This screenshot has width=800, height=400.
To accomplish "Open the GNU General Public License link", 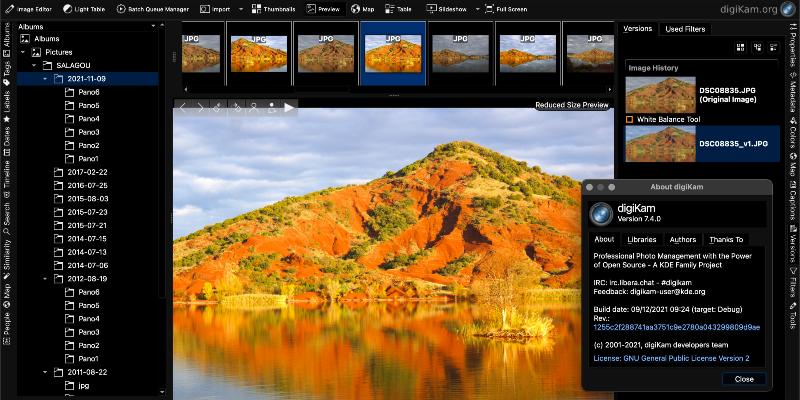I will pos(671,358).
